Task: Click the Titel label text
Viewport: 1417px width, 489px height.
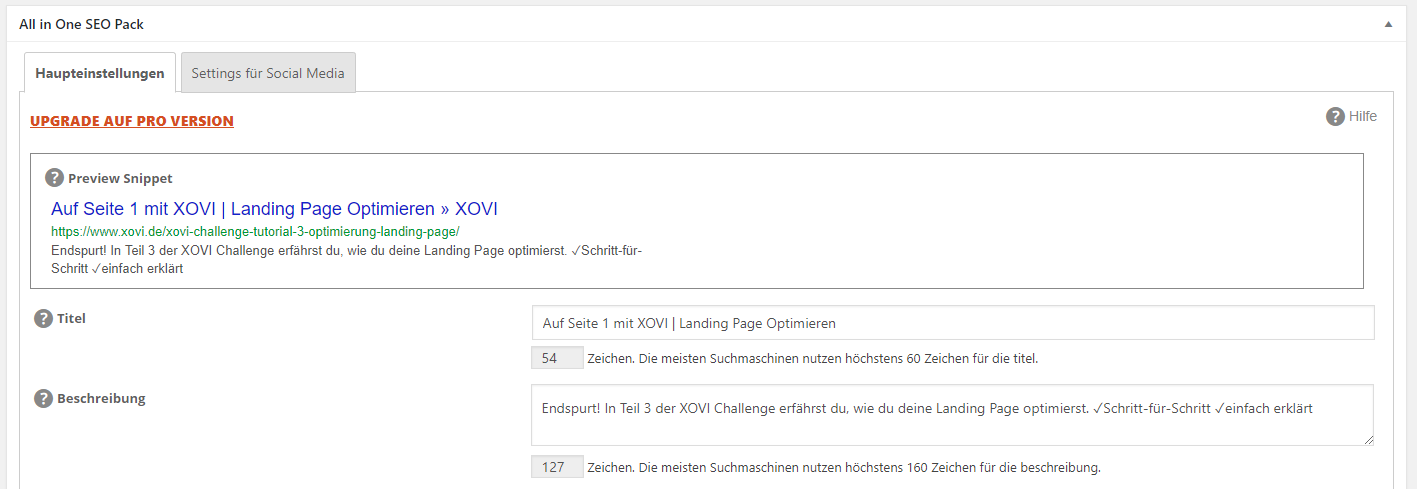Action: click(x=71, y=319)
